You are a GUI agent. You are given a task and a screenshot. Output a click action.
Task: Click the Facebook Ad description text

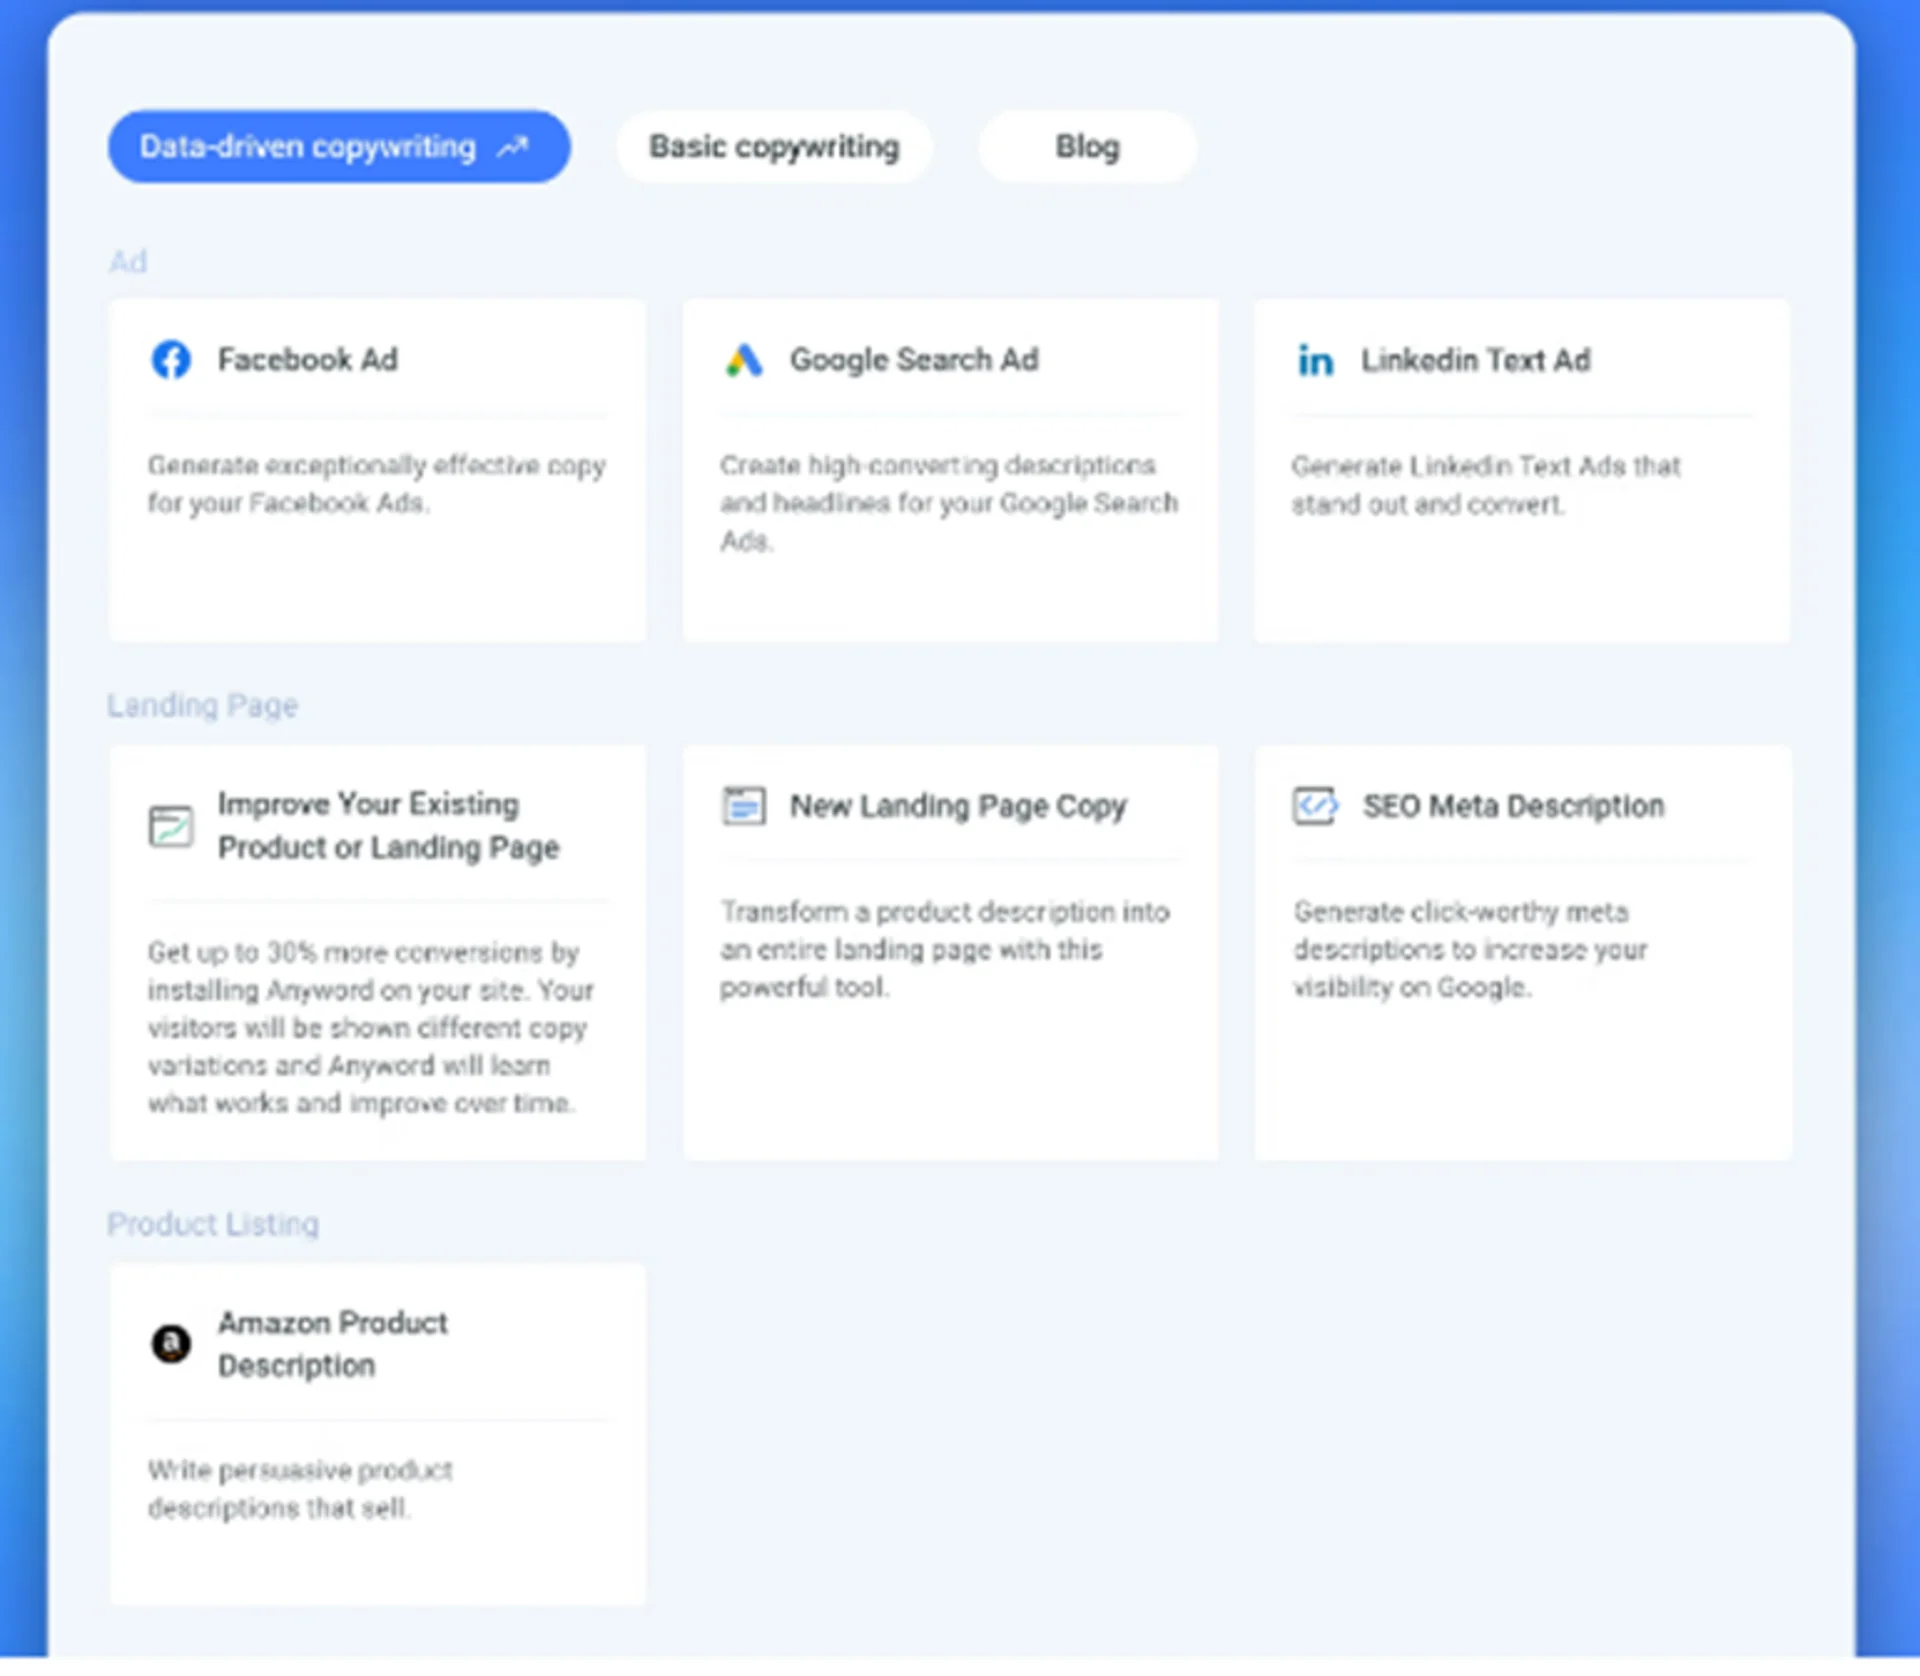point(376,484)
